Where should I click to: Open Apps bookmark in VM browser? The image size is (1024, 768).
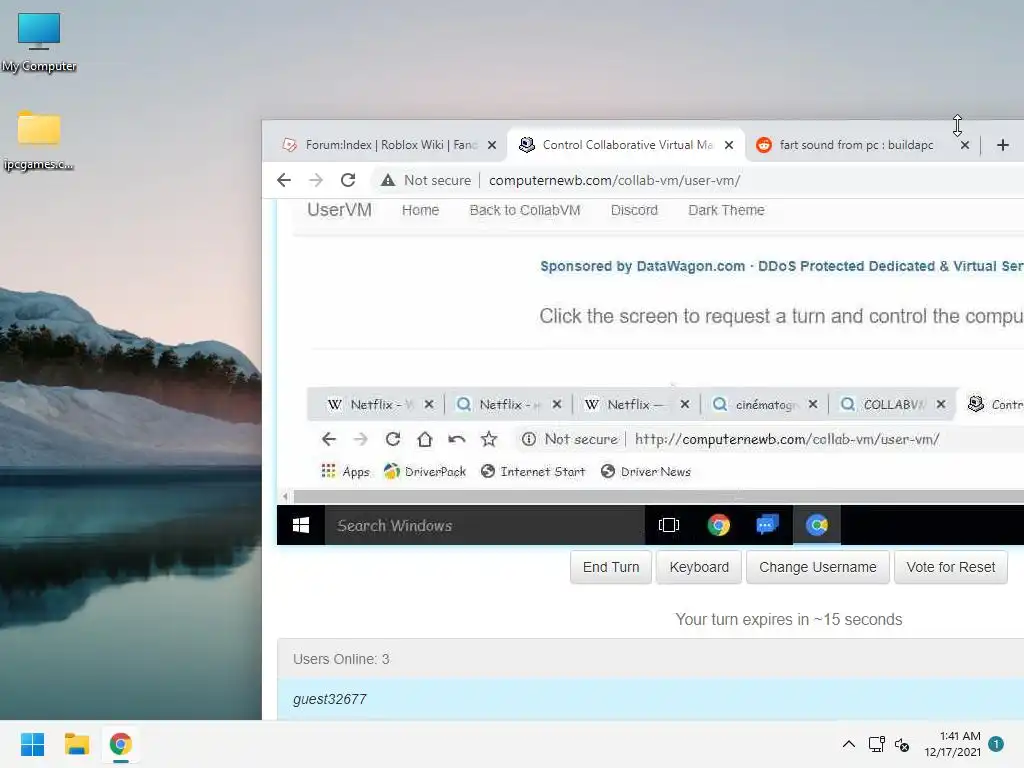tap(345, 472)
